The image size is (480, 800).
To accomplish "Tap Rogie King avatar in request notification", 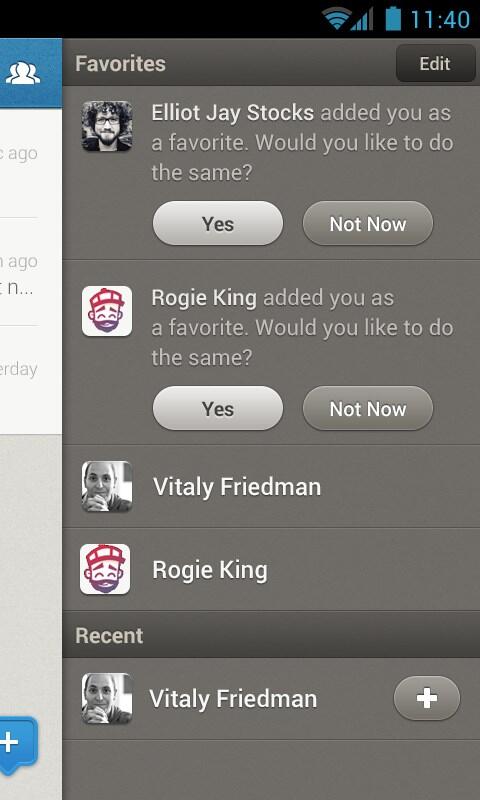I will pos(107,311).
